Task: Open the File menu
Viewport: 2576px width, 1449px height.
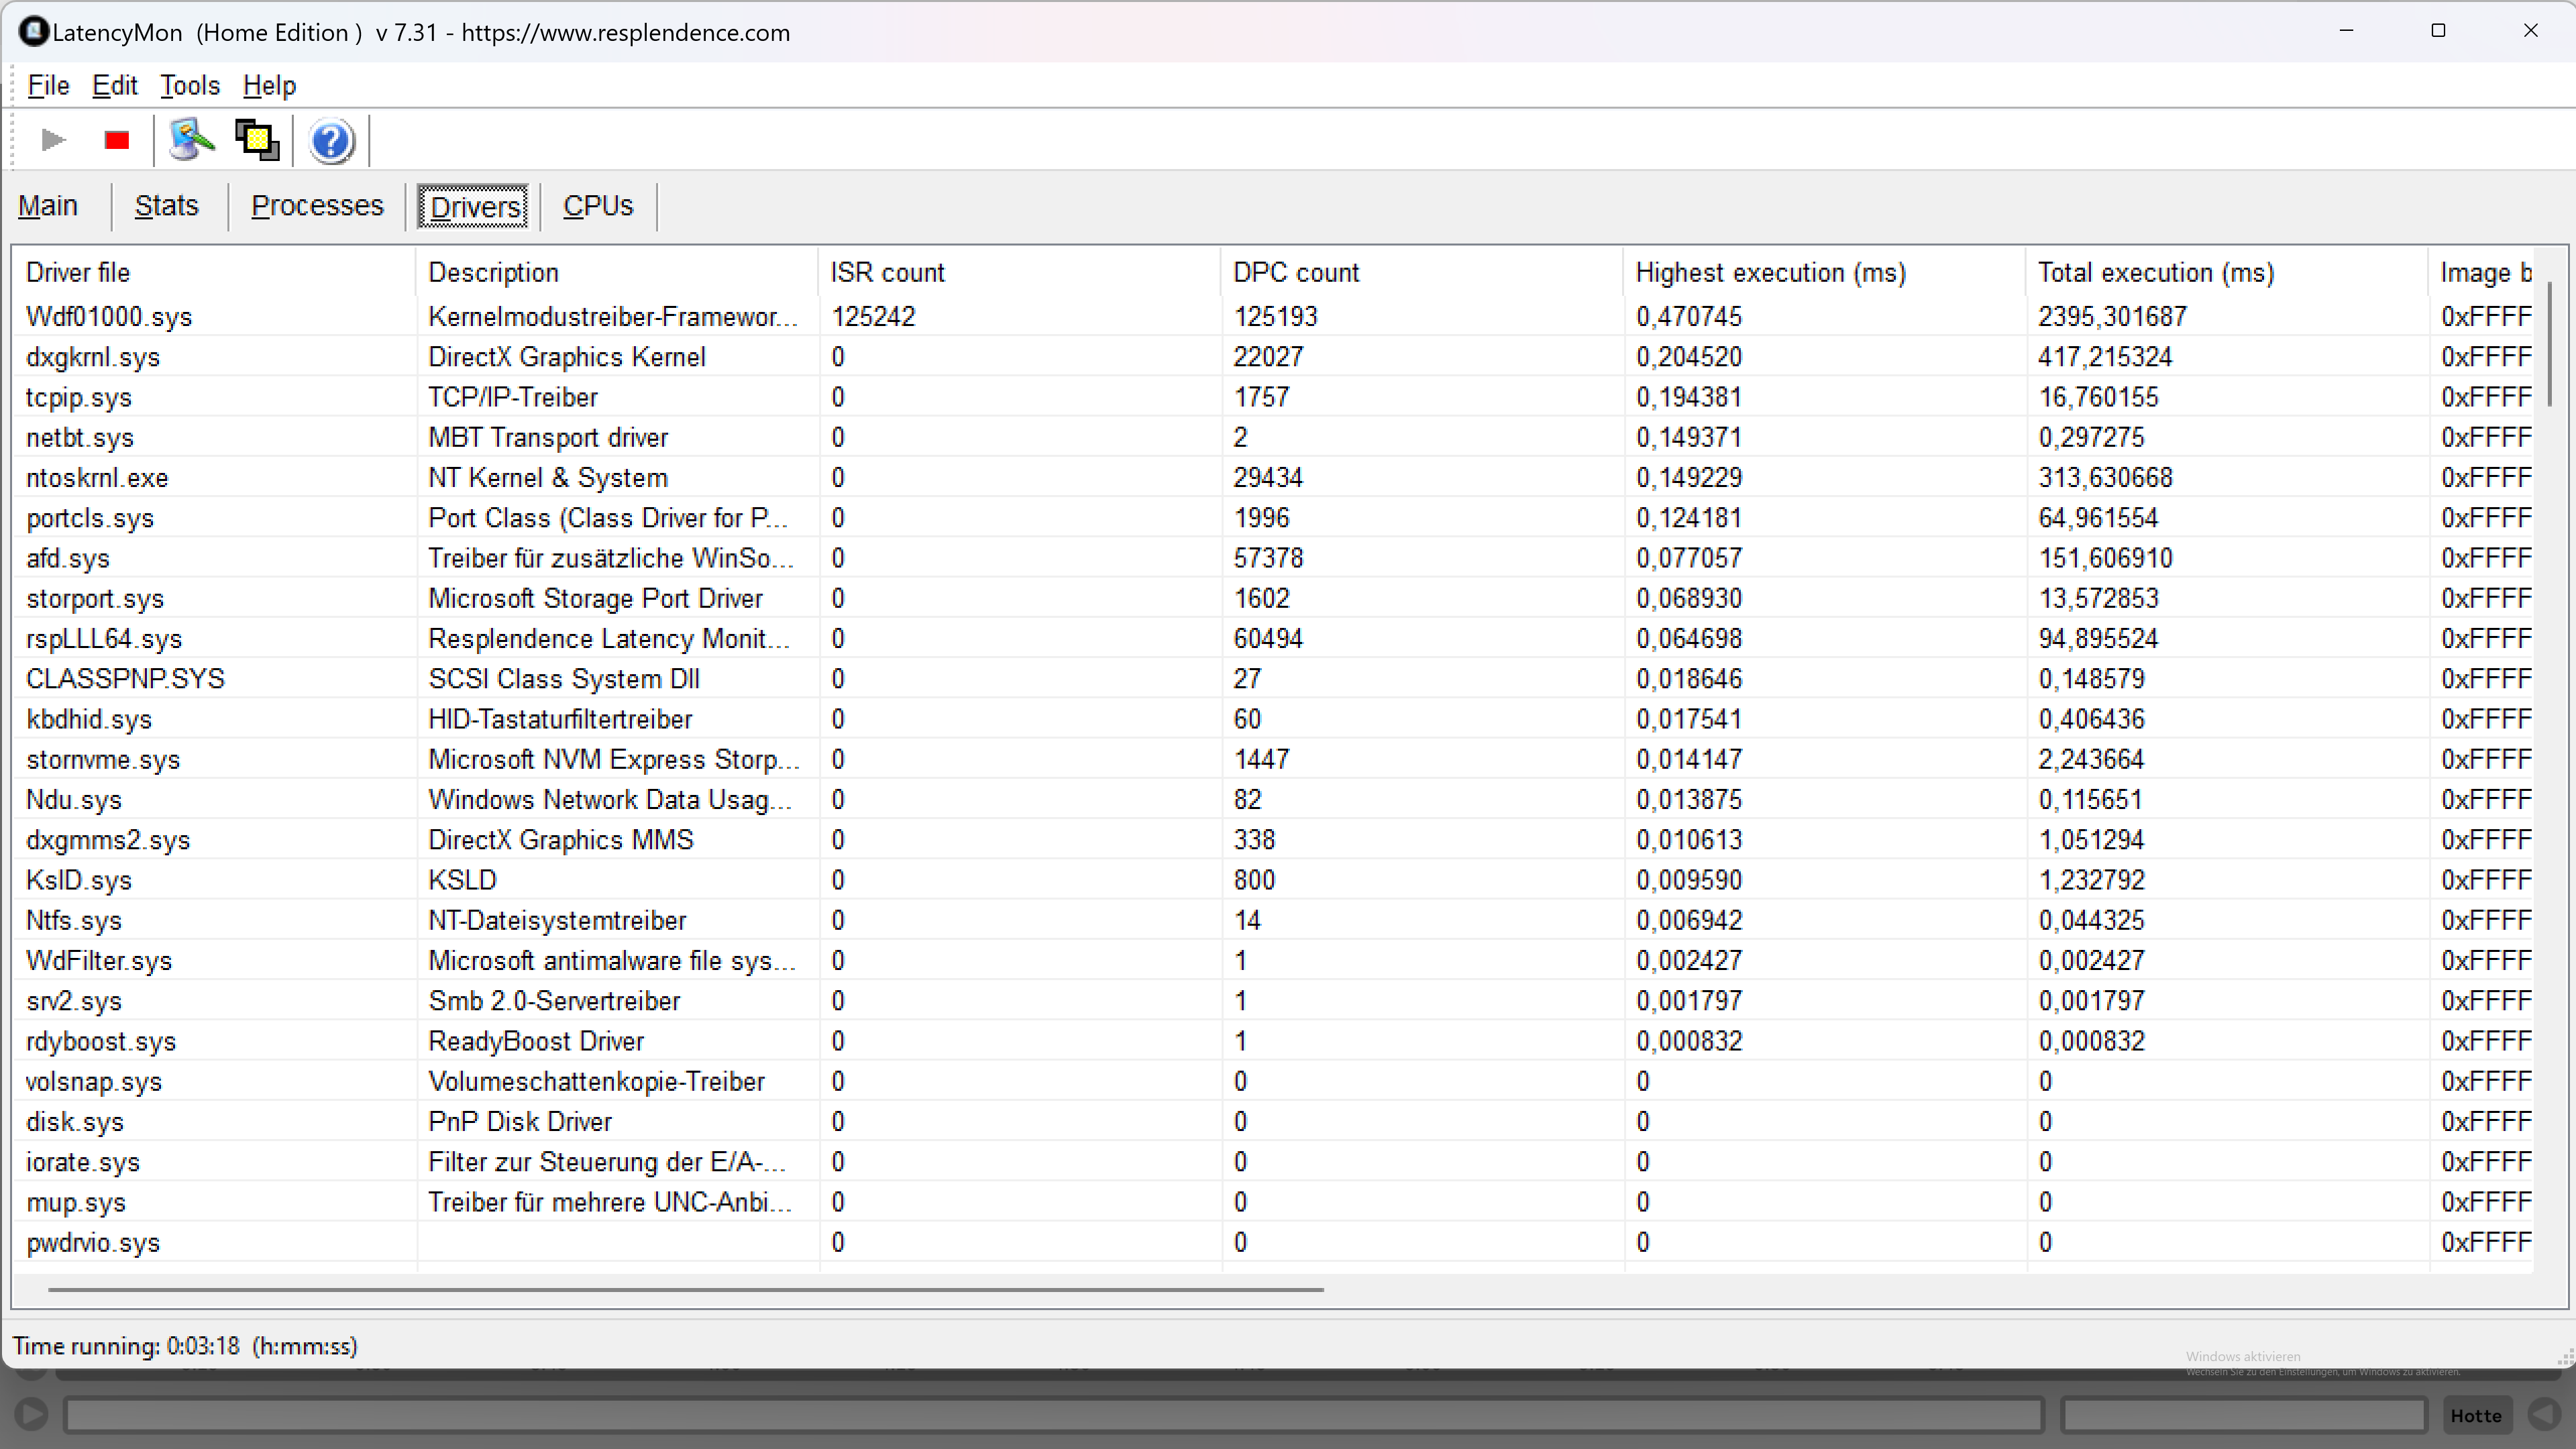Action: [x=48, y=86]
